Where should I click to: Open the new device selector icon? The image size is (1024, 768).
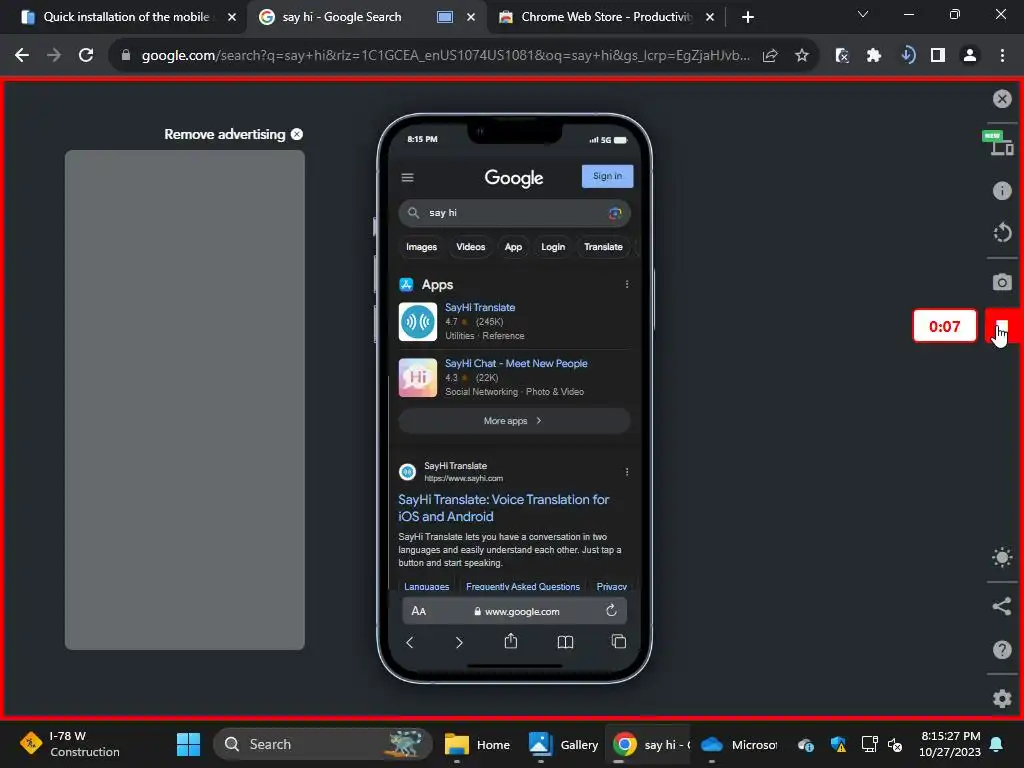999,143
